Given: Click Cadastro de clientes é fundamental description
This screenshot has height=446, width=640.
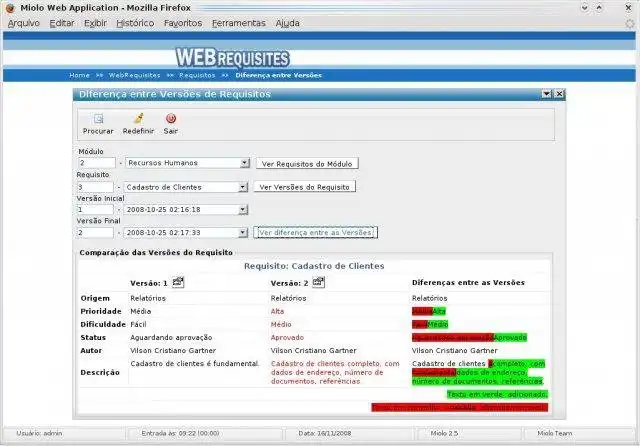Looking at the screenshot, I should [195, 364].
